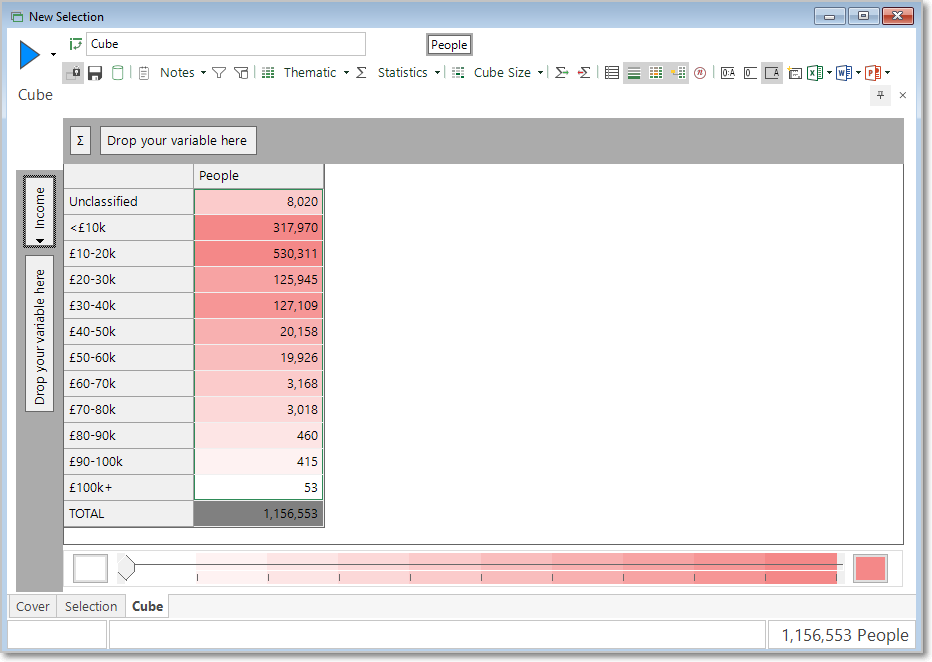The image size is (932, 662).
Task: Pin the Cube panel
Action: (x=880, y=95)
